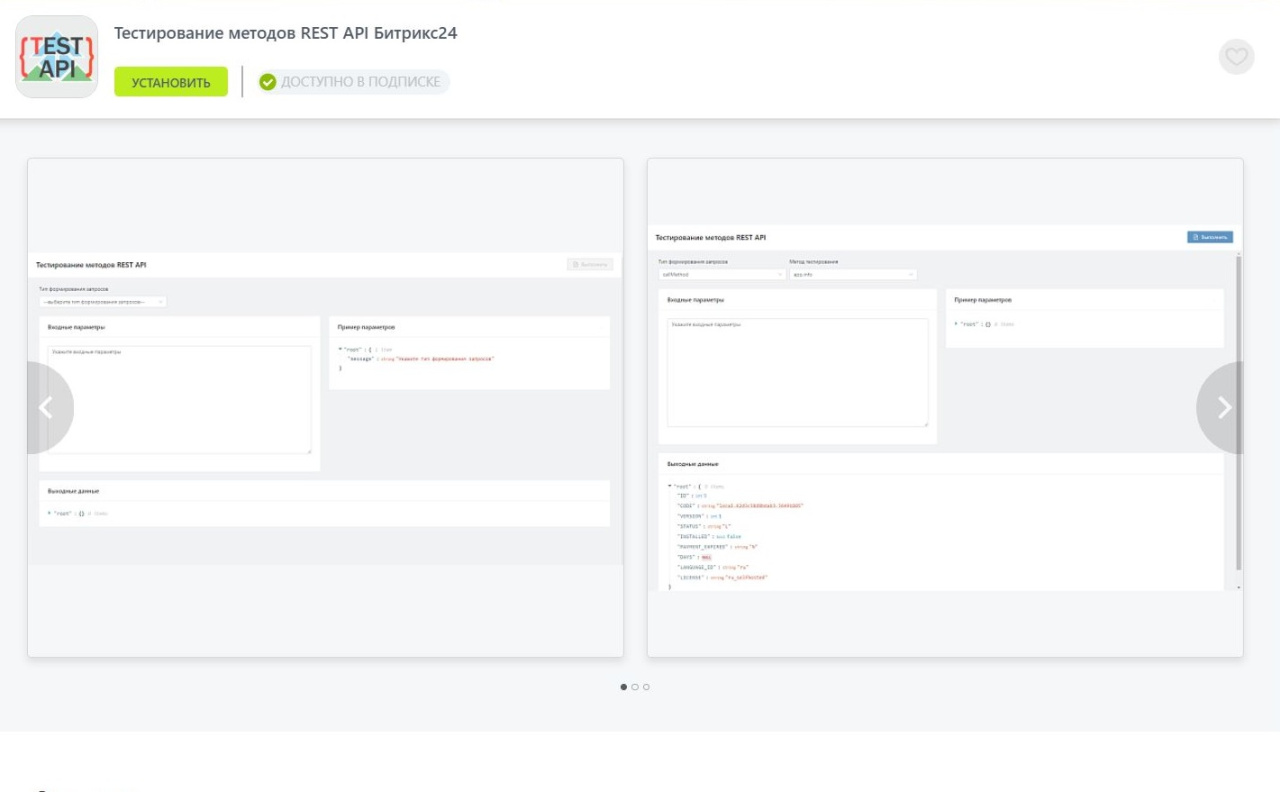Collapse root node in right Выходные данные panel
The width and height of the screenshot is (1280, 792).
(669, 486)
